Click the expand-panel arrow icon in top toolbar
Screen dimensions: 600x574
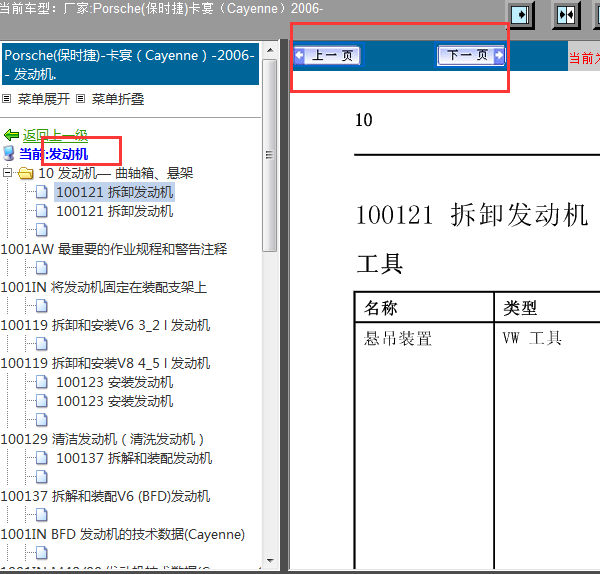[522, 15]
